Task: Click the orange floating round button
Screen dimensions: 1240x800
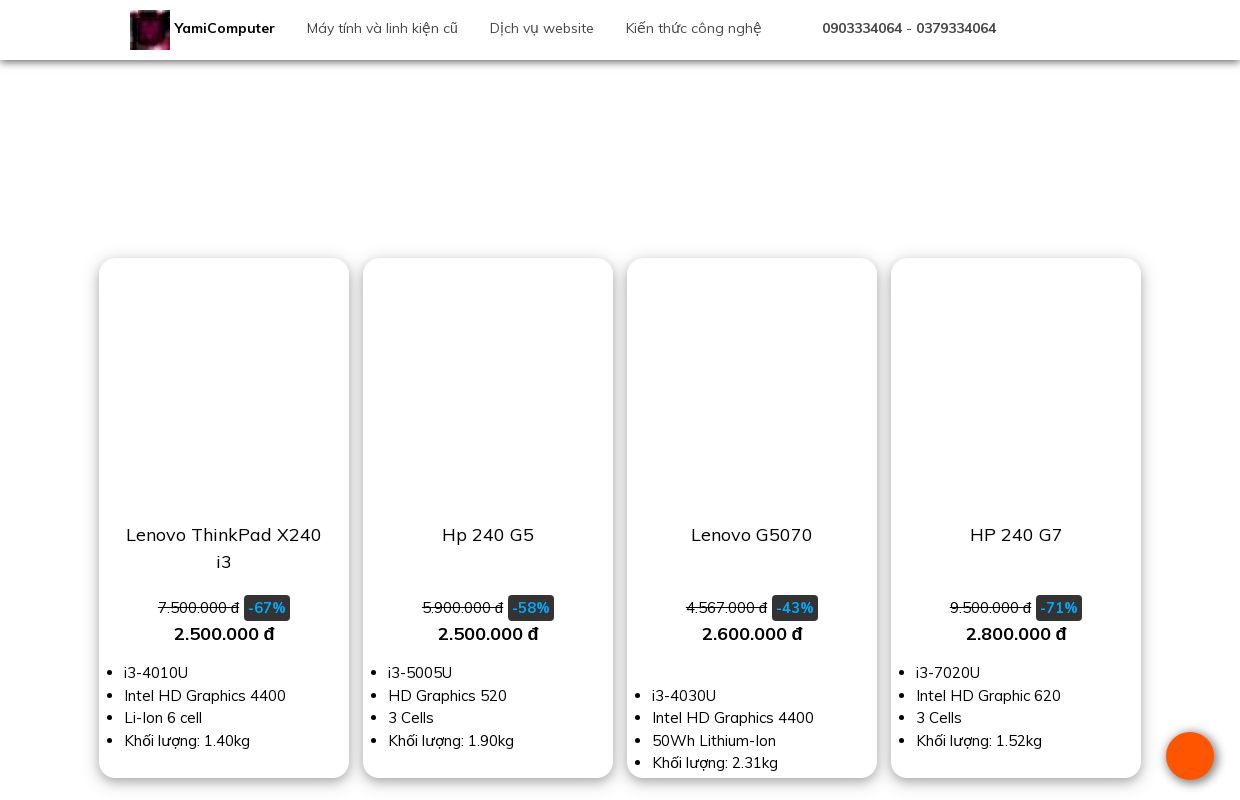Action: [x=1189, y=756]
